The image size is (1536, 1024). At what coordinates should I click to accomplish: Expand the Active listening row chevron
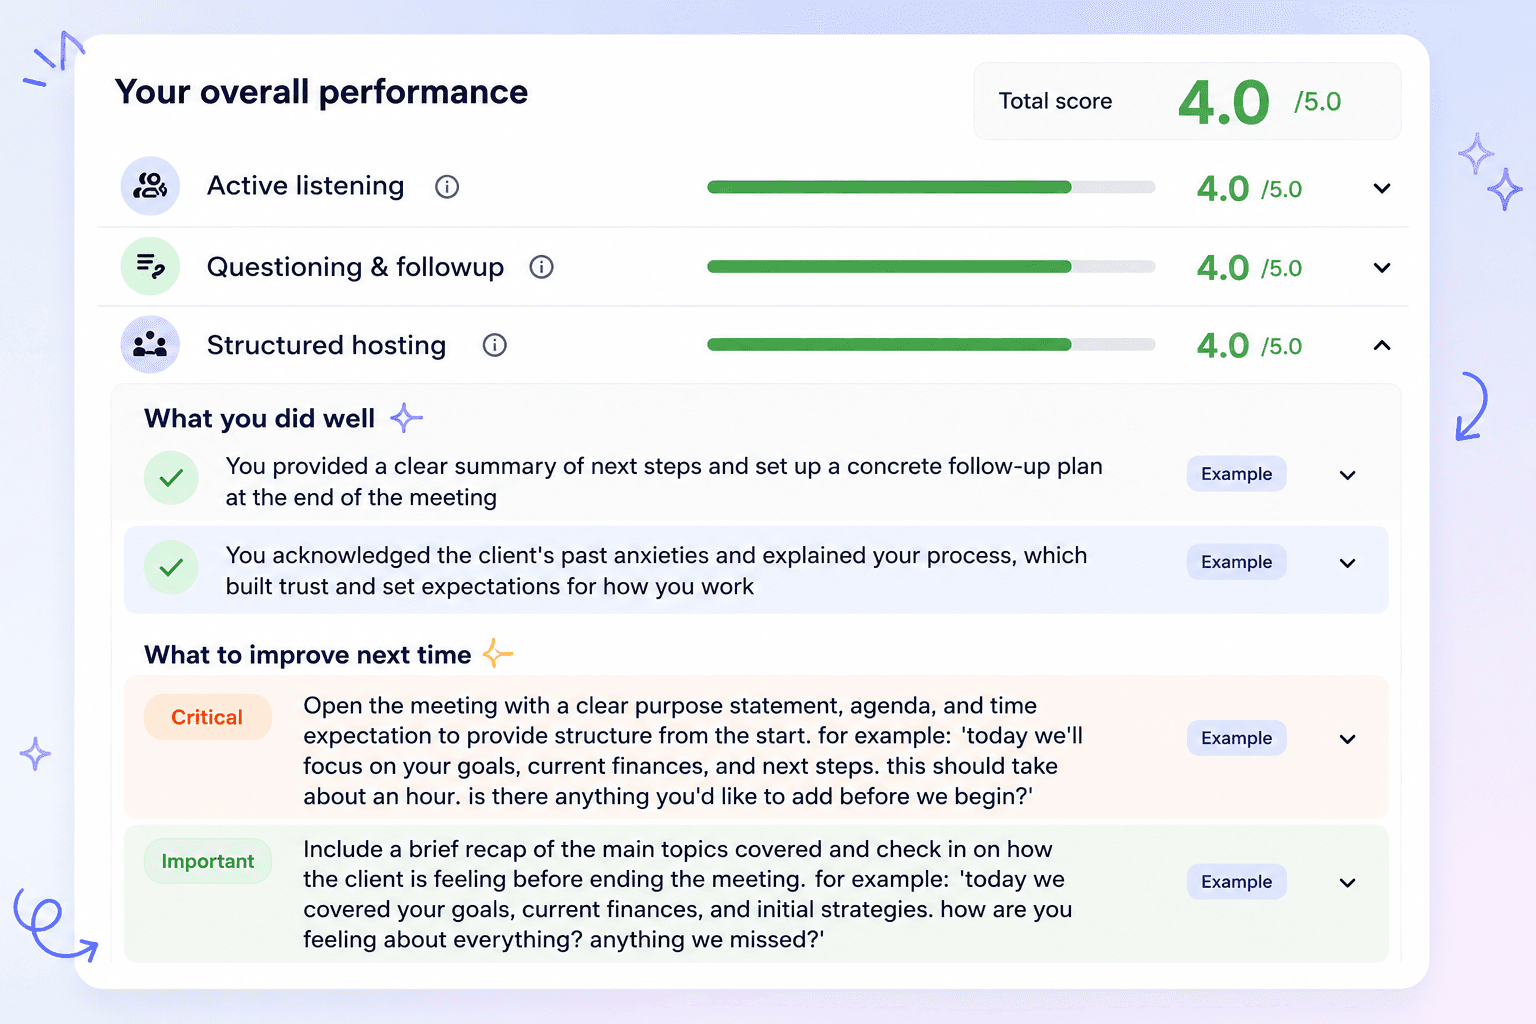tap(1382, 188)
